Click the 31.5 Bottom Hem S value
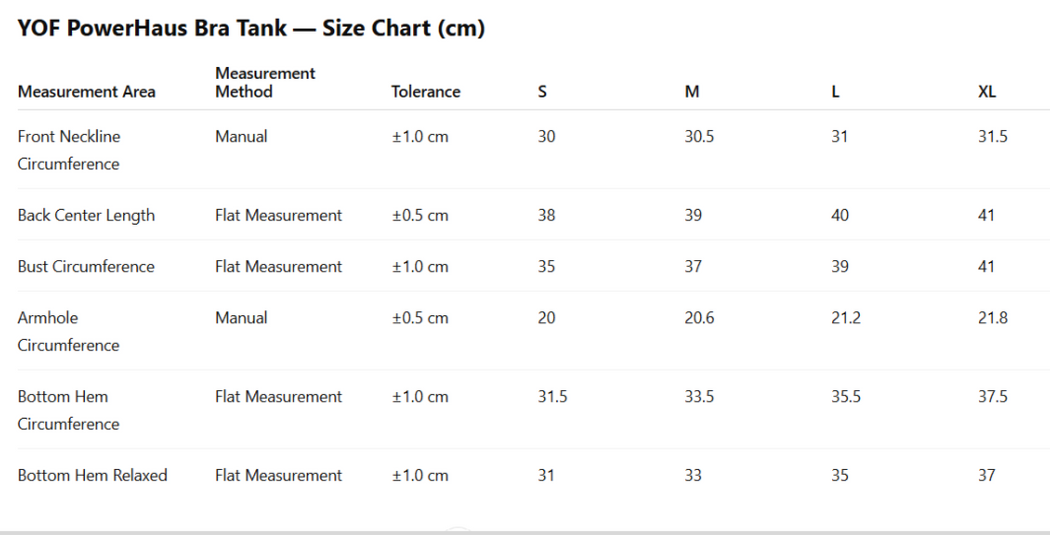The height and width of the screenshot is (535, 1050). pyautogui.click(x=552, y=397)
